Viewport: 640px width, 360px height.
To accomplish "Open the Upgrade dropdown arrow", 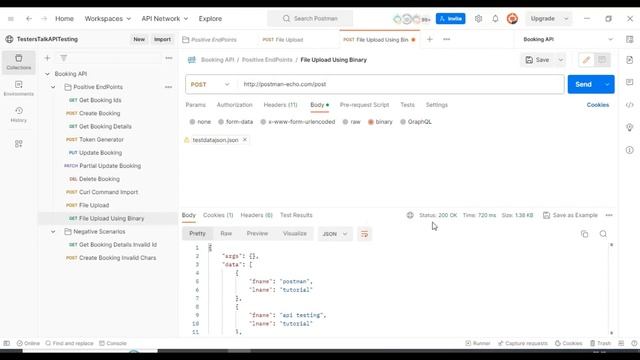I will coord(566,19).
